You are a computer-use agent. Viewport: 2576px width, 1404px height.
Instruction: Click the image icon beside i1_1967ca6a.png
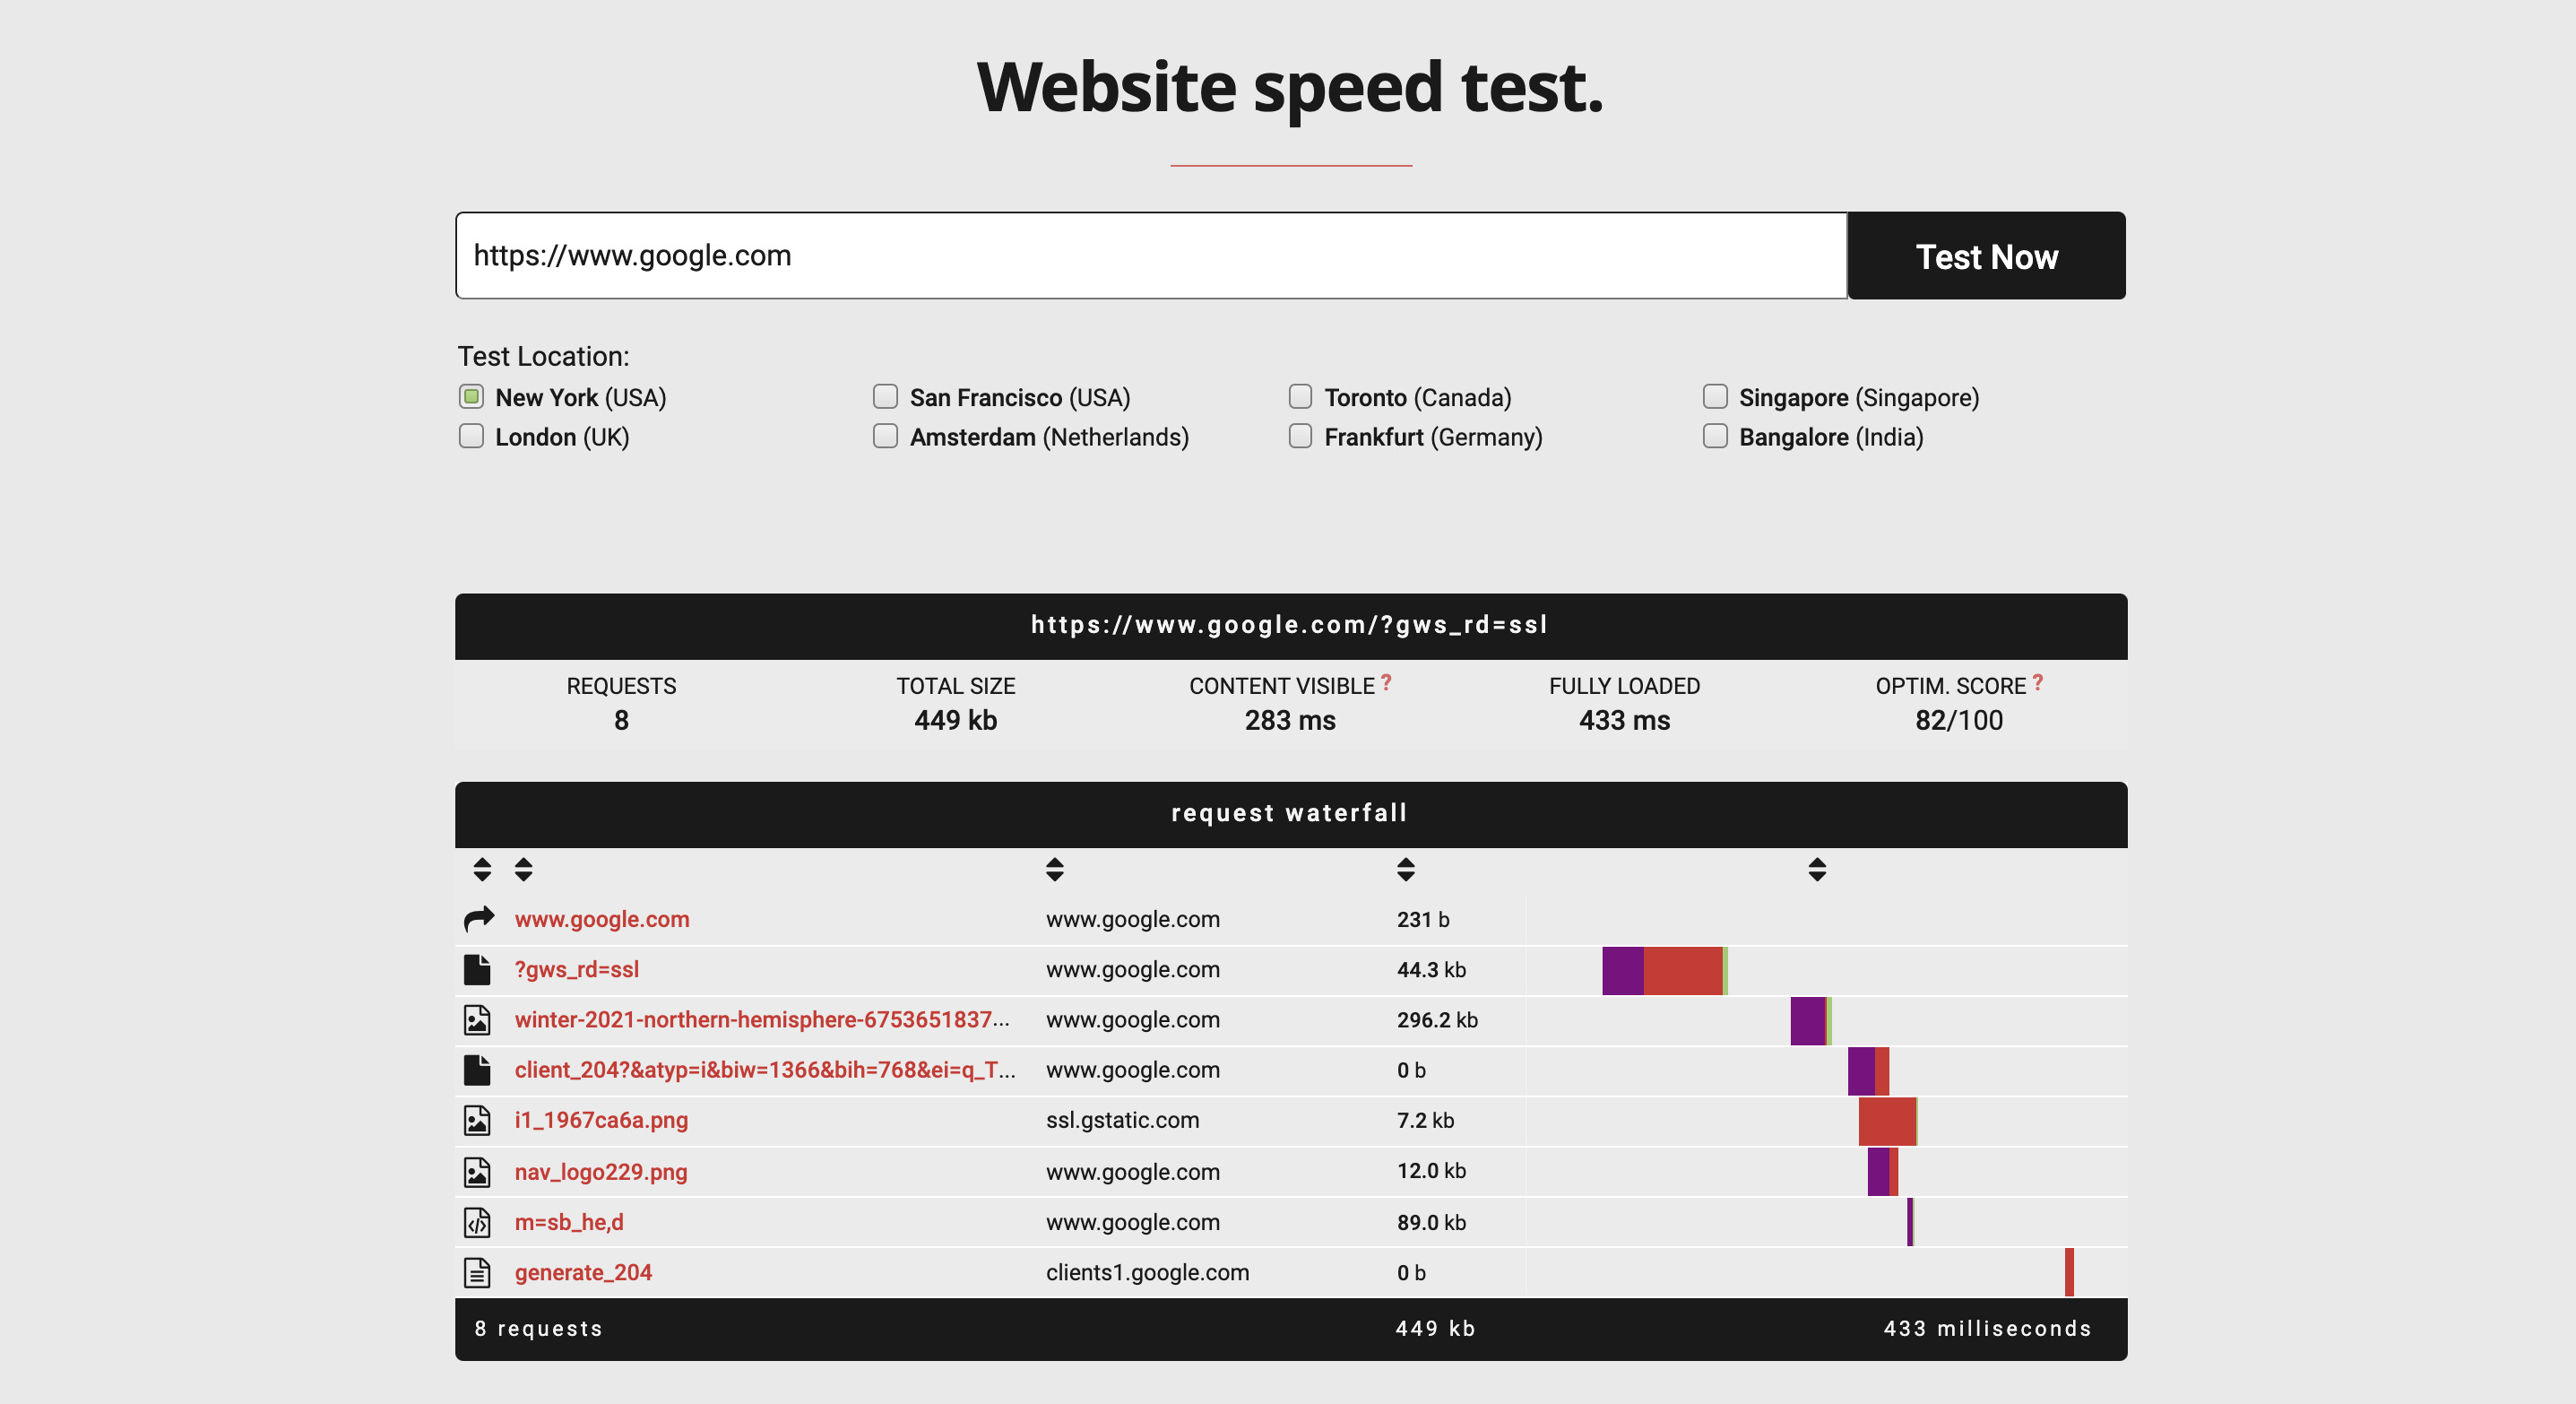tap(477, 1120)
